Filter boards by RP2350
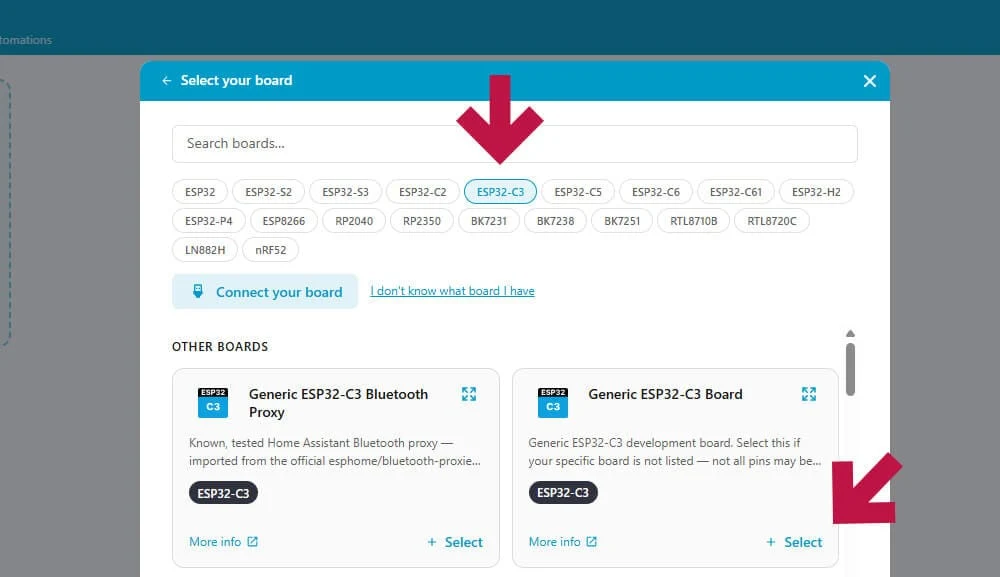The height and width of the screenshot is (577, 1000). 422,221
